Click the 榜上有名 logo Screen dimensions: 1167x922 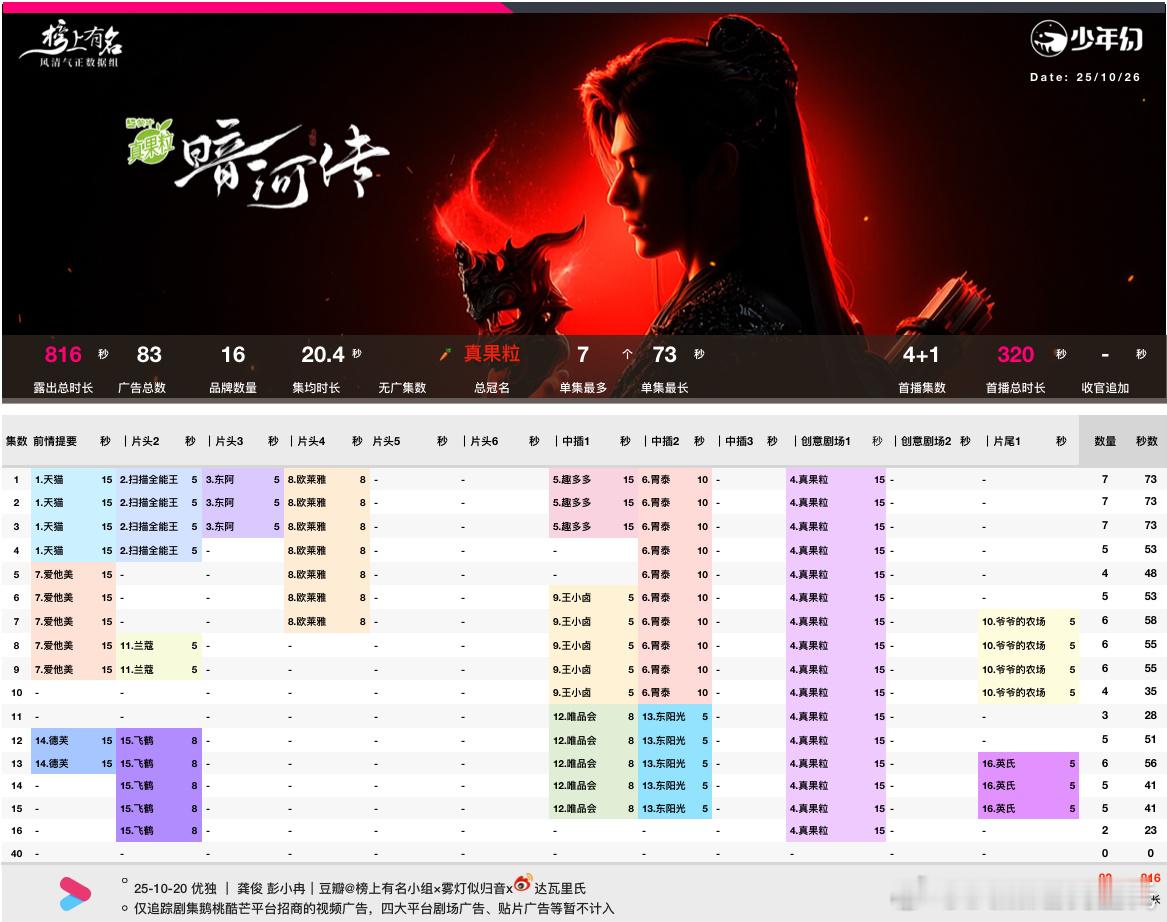[72, 45]
